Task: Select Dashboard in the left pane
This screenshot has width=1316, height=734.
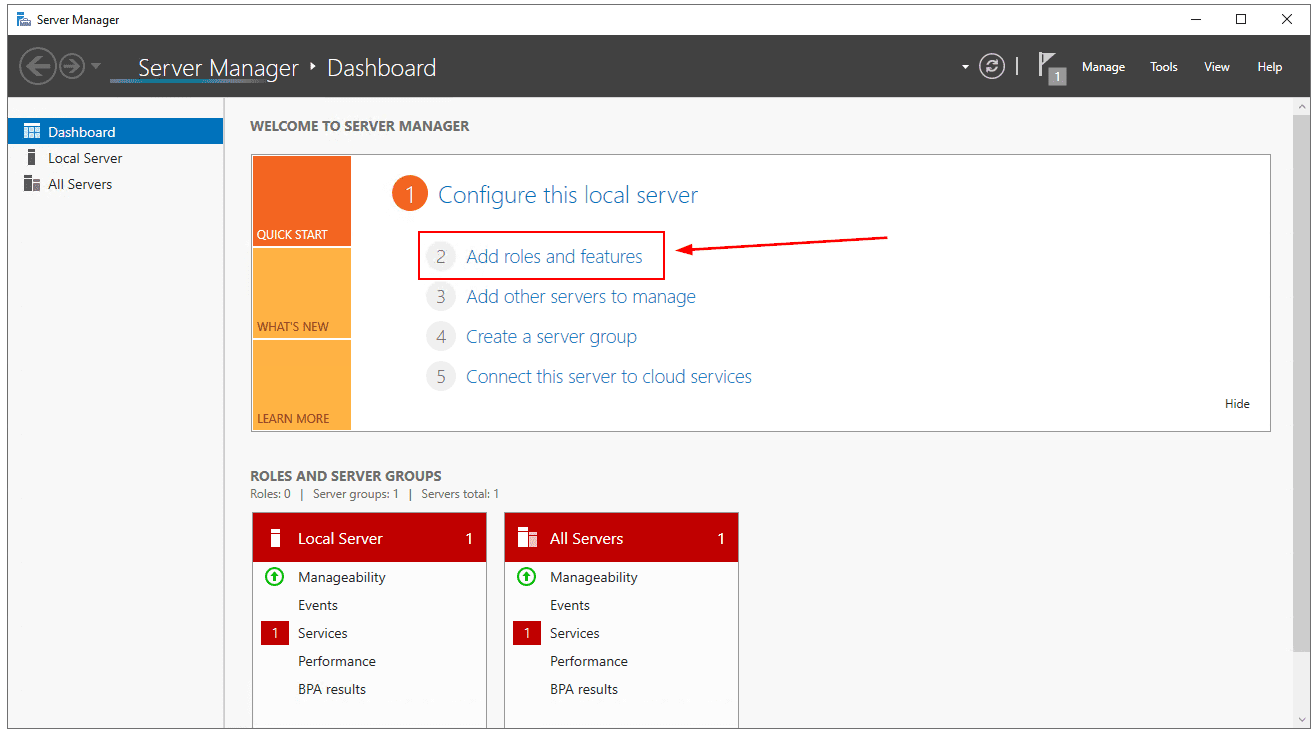Action: tap(115, 132)
